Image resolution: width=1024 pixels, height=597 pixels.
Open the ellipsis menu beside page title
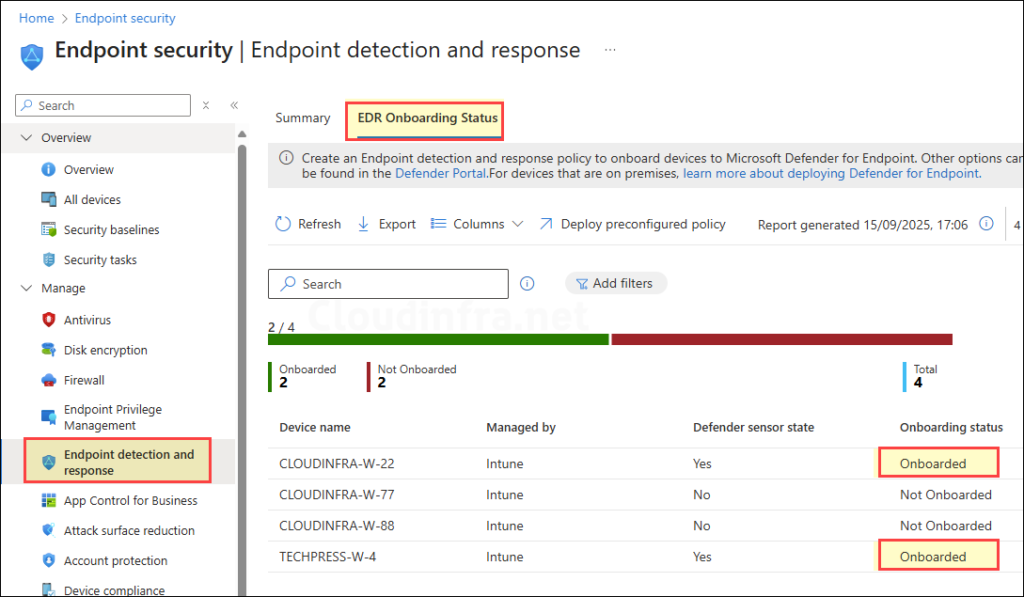(x=610, y=50)
